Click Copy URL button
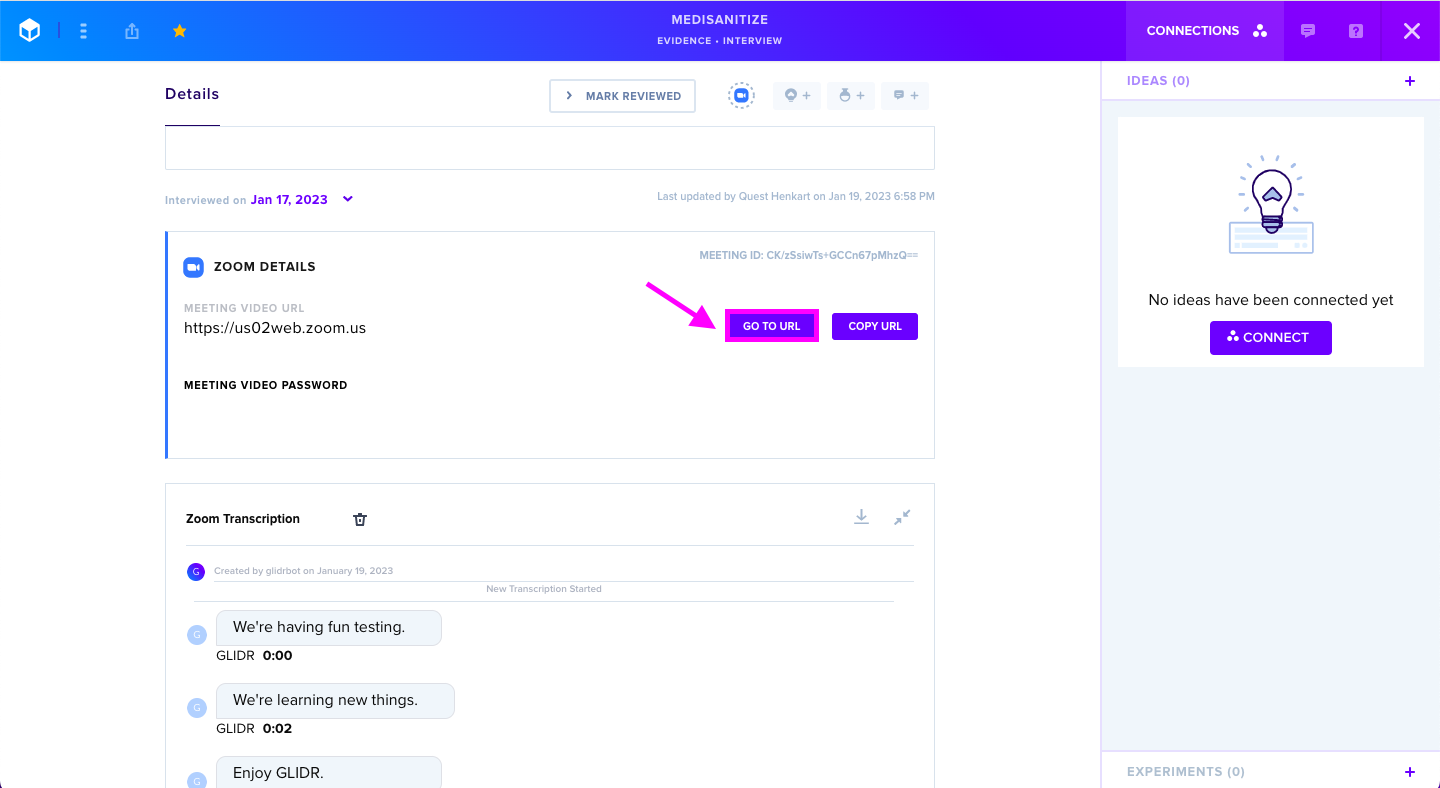1440x788 pixels. pyautogui.click(x=875, y=326)
